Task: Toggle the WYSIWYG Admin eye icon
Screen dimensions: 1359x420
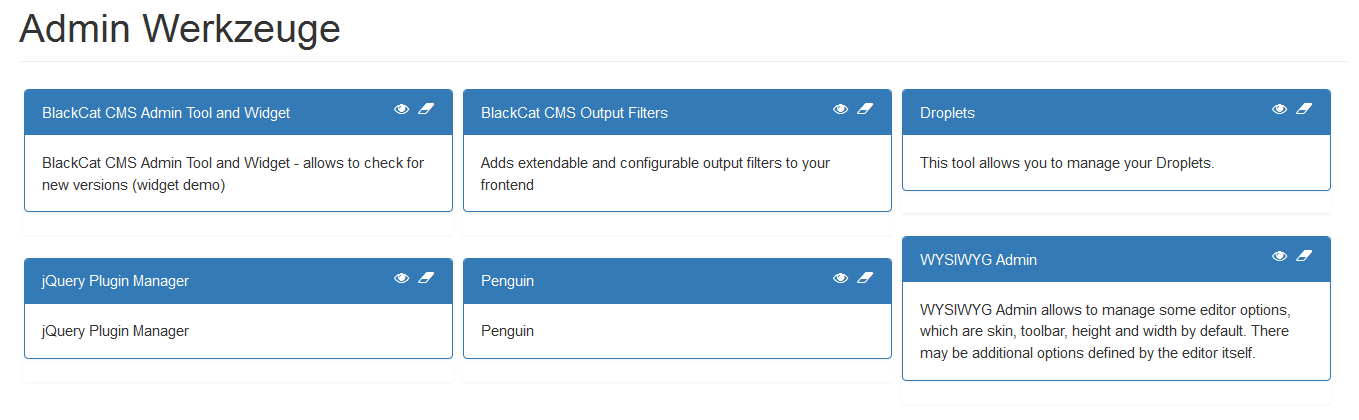Action: click(x=1279, y=256)
